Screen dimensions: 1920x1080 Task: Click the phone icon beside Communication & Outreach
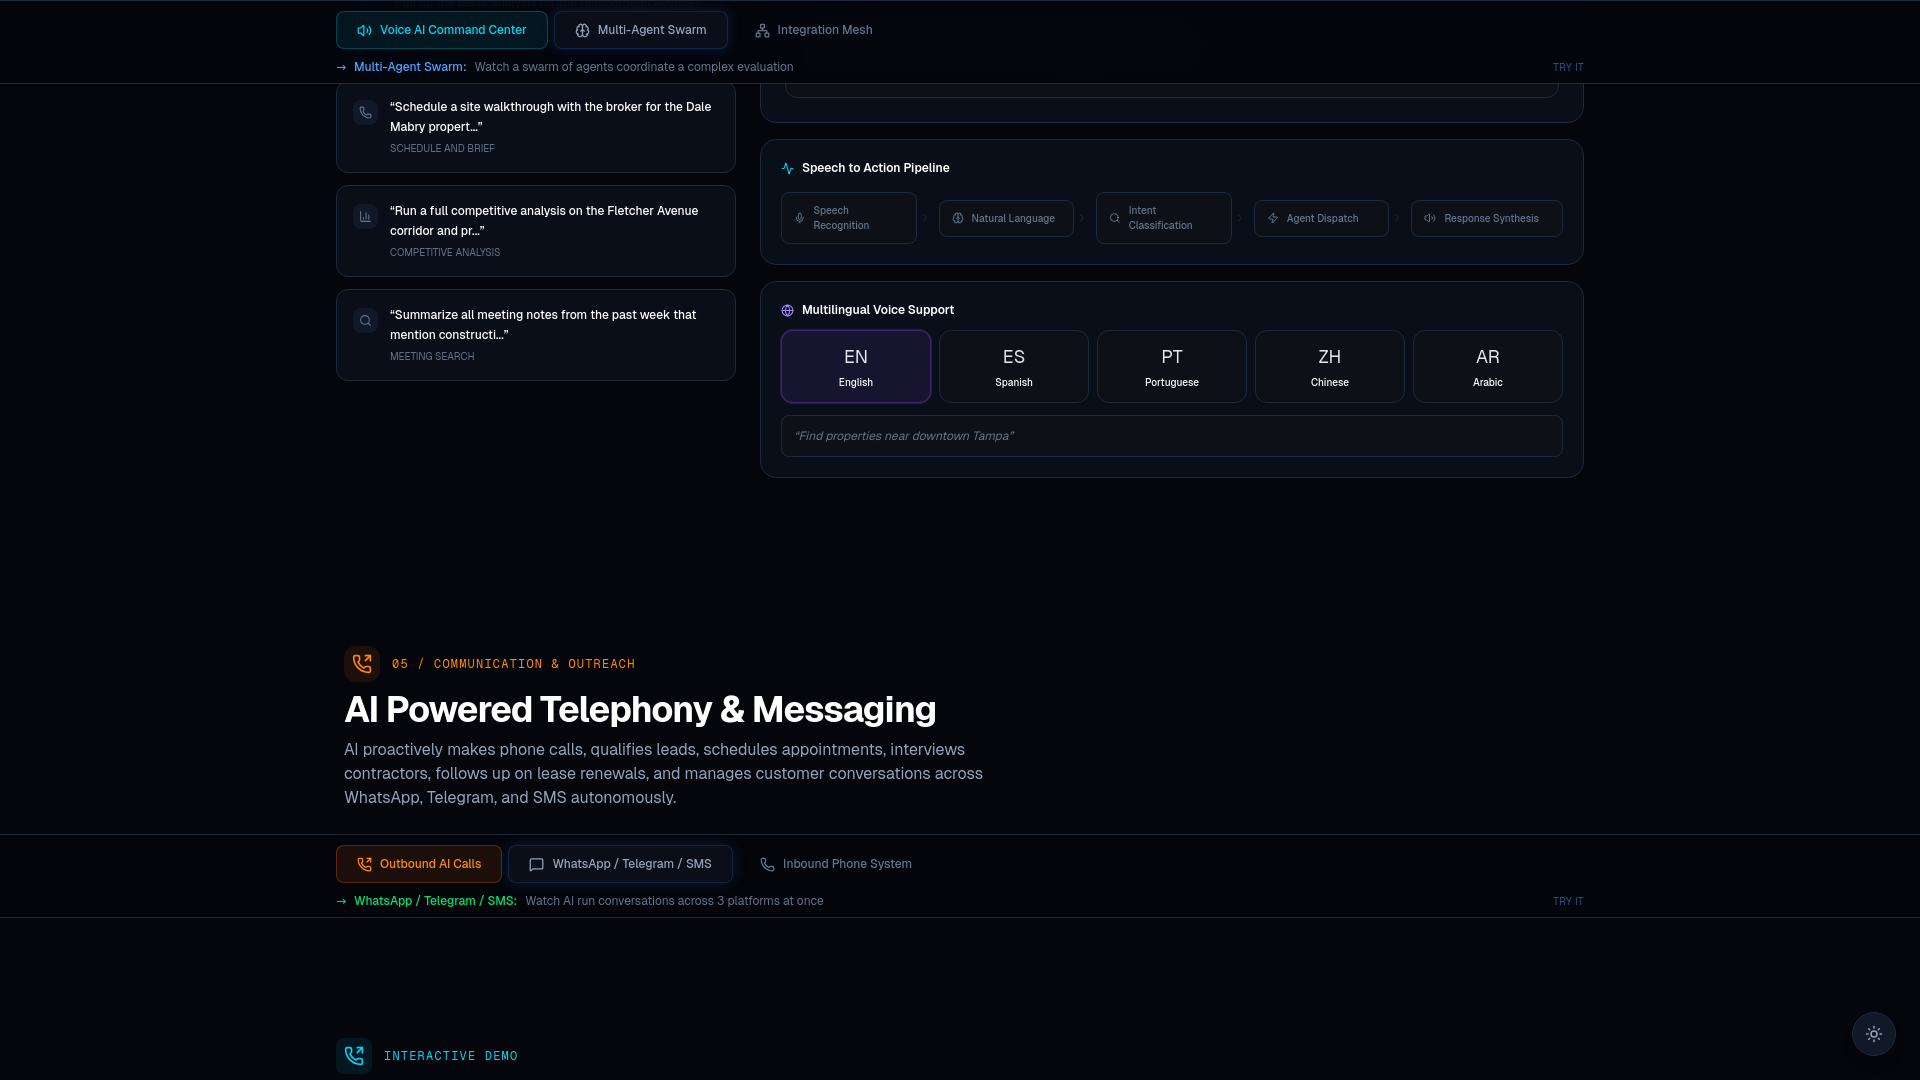[x=362, y=664]
